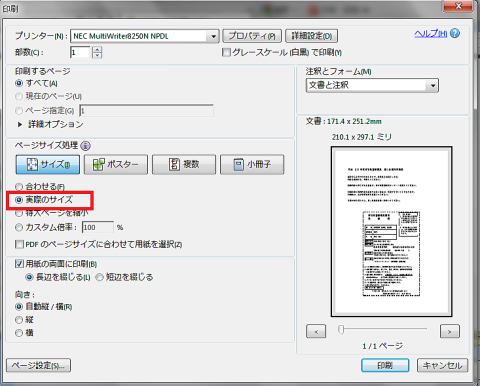
Task: Go to previous preview page arrow
Action: pos(316,331)
